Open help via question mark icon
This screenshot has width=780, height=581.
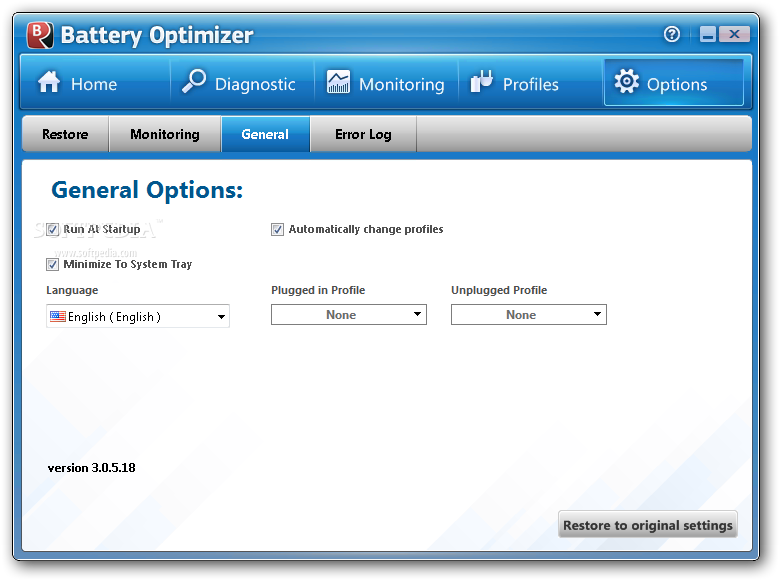click(x=672, y=34)
